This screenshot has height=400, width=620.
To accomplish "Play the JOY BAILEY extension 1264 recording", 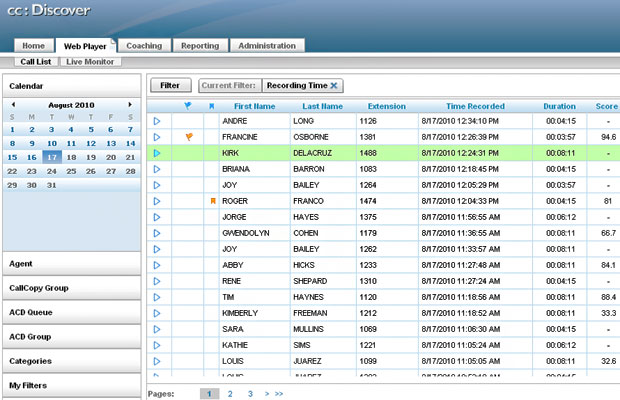I will point(157,185).
